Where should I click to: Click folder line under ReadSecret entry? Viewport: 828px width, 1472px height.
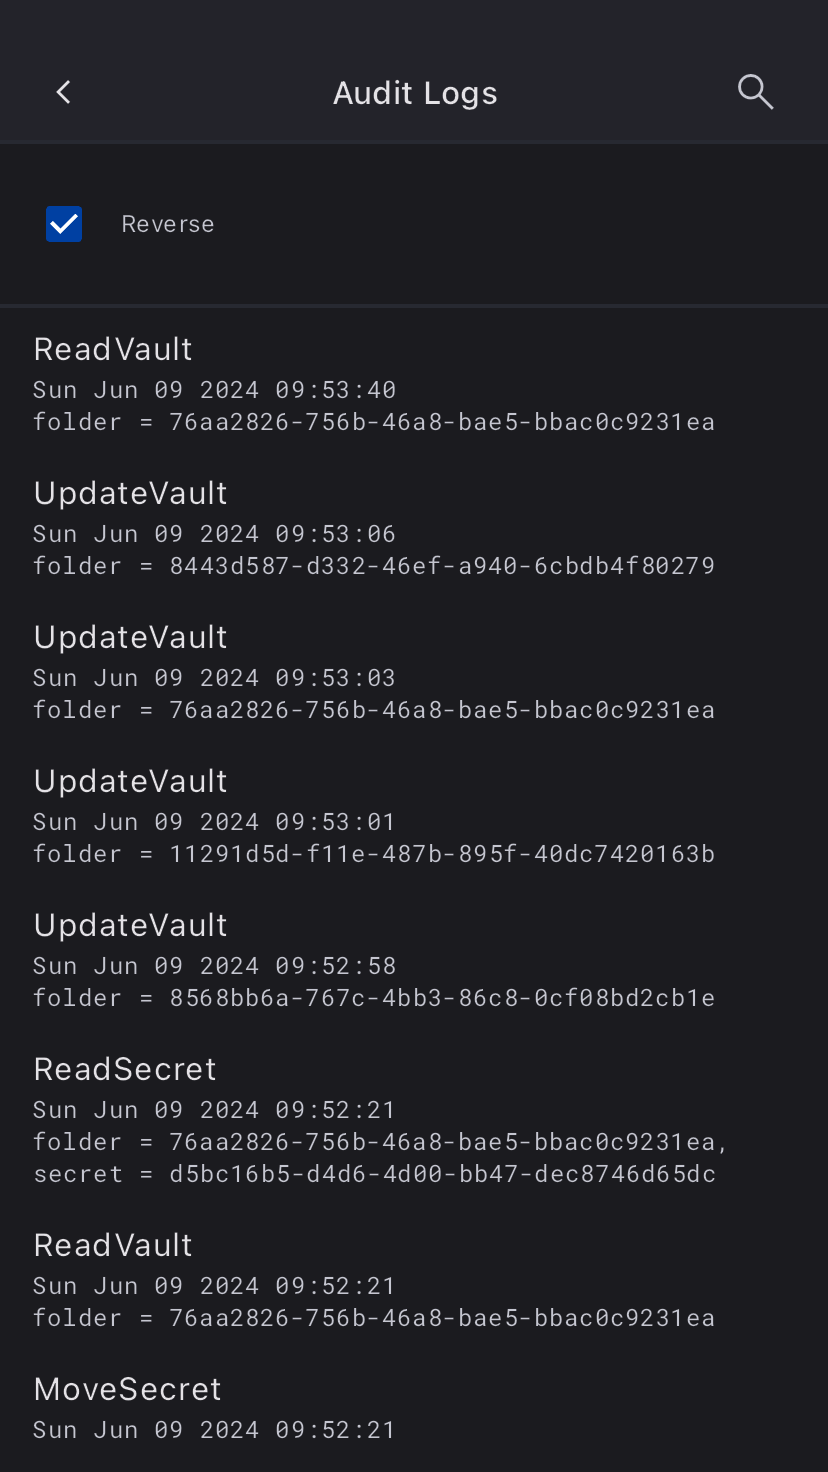[x=381, y=1142]
